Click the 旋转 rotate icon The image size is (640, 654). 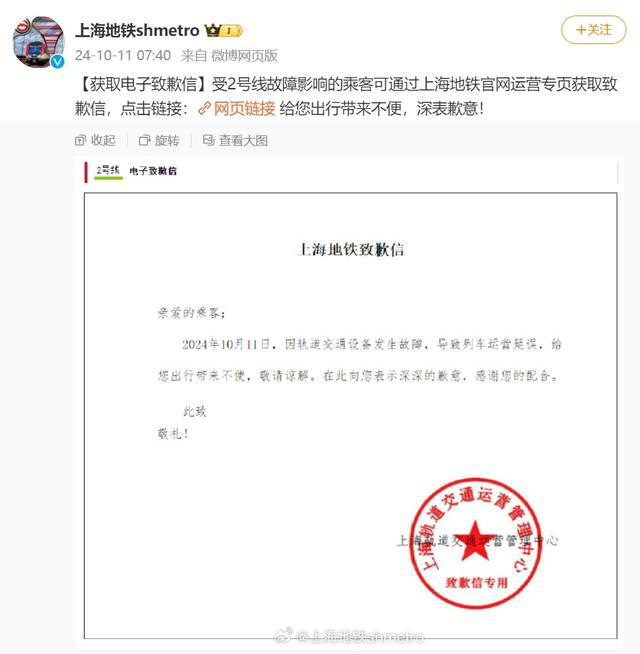point(144,141)
